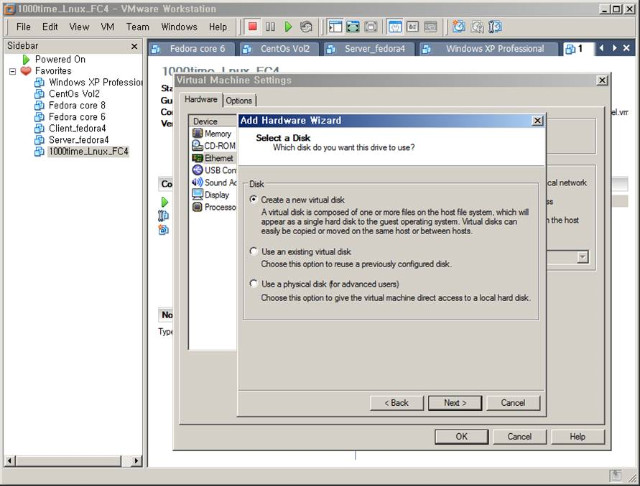Click the Next button in the wizard
Viewport: 640px width, 486px height.
(455, 403)
